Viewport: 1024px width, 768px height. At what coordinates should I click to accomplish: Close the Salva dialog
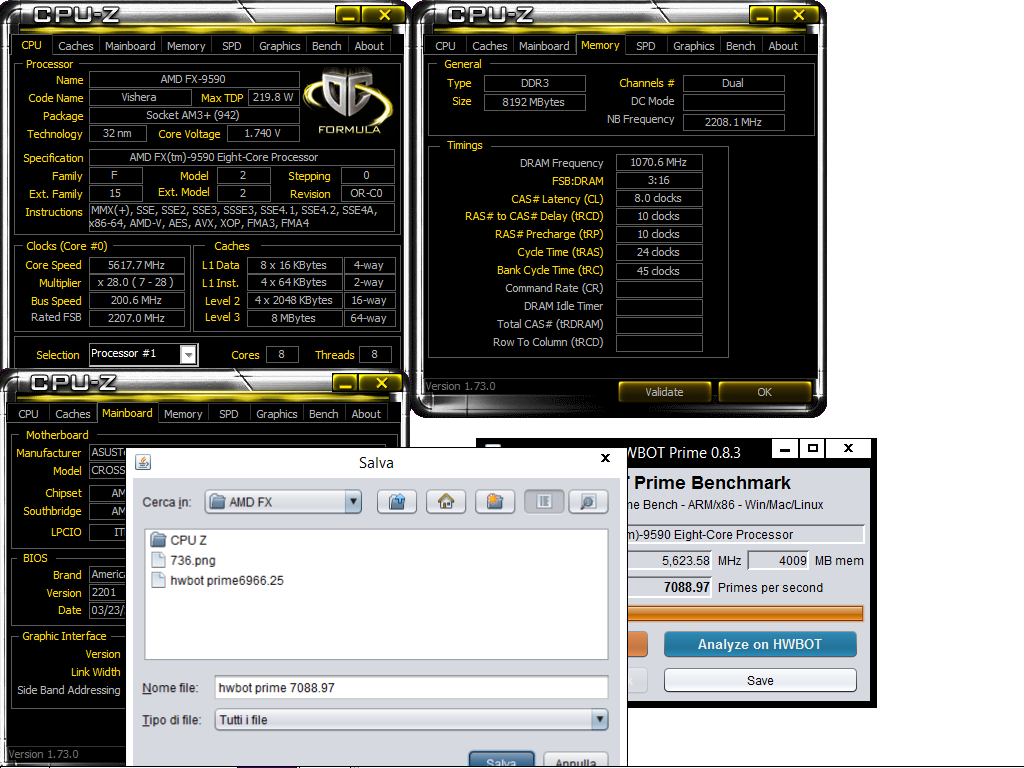click(605, 458)
